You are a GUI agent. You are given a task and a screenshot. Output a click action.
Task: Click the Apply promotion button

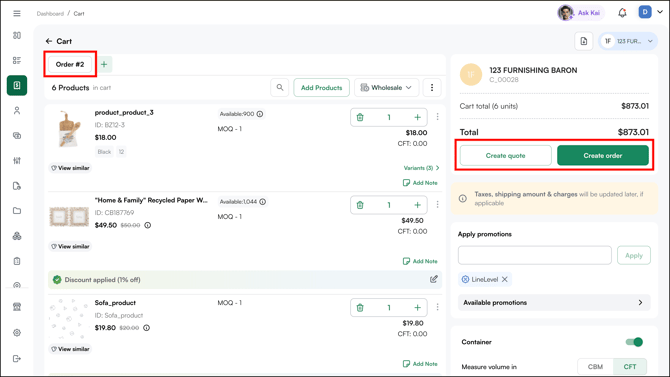tap(634, 256)
